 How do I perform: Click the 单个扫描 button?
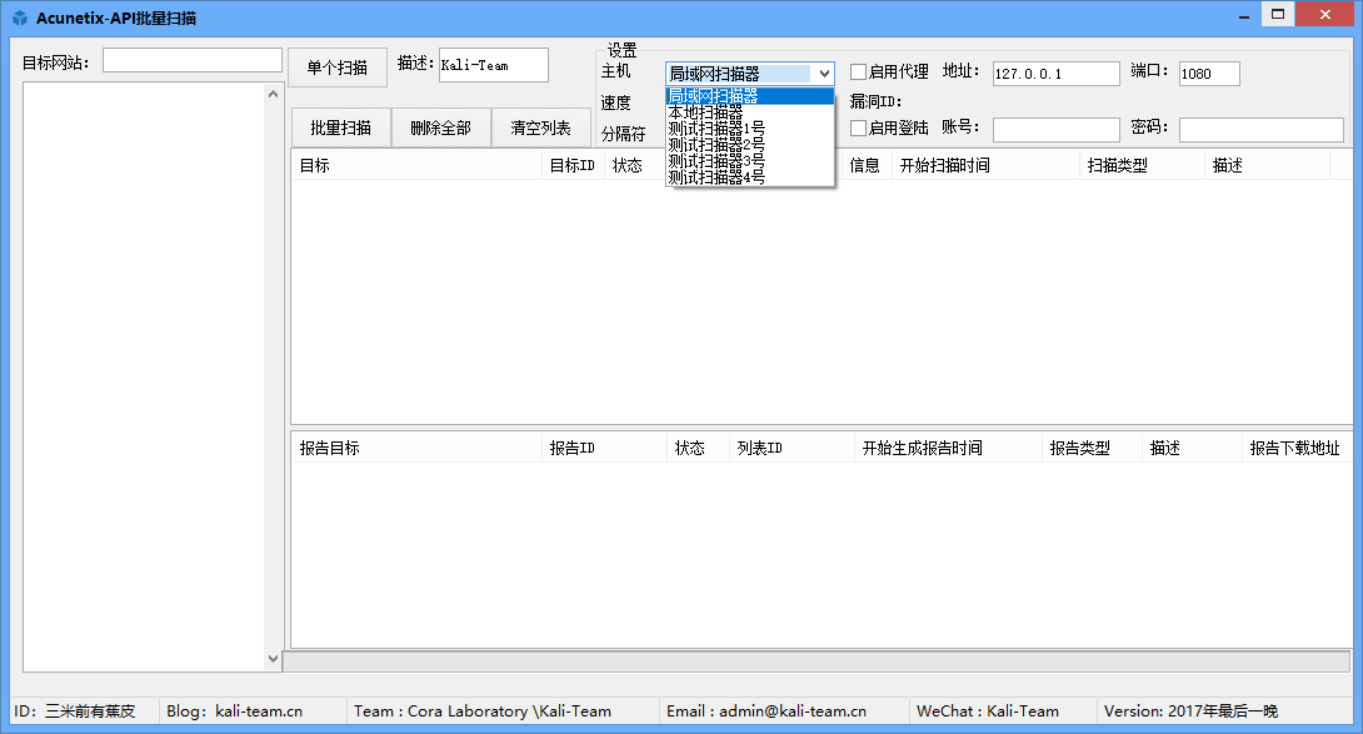pos(338,68)
